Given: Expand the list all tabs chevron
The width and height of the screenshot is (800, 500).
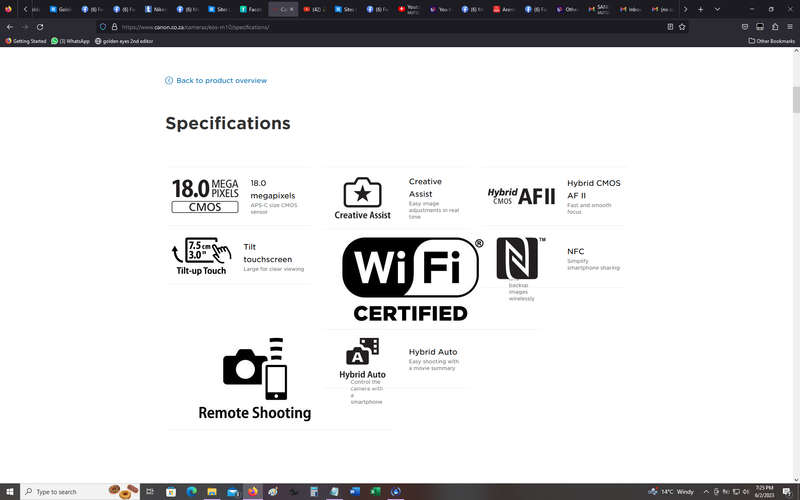Looking at the screenshot, I should point(717,9).
